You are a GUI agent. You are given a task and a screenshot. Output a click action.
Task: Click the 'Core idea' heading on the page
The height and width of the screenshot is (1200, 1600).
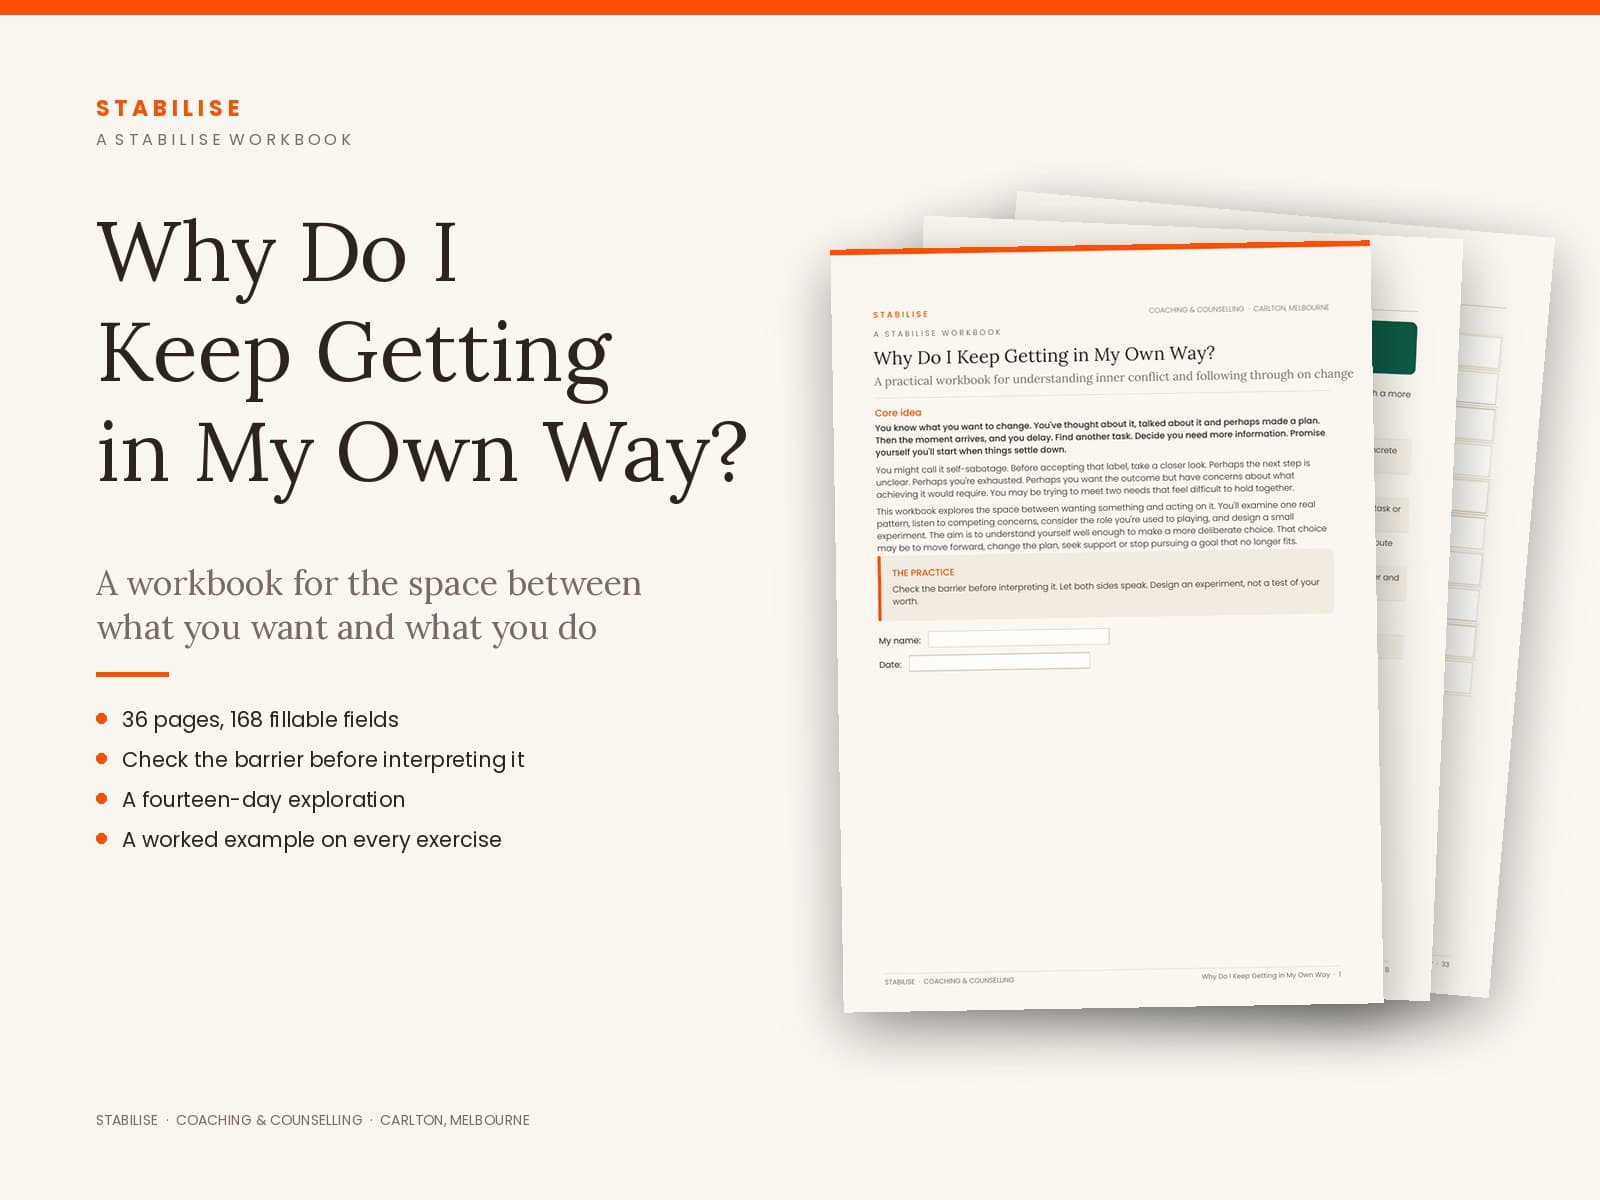898,412
